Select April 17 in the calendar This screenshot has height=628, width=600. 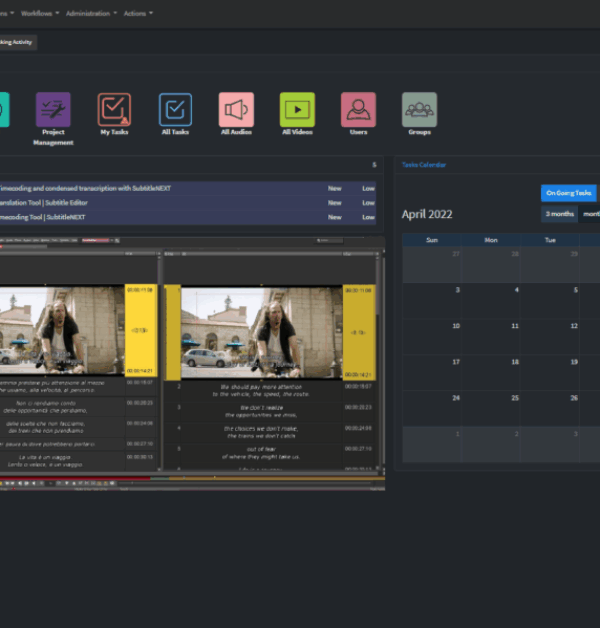point(432,372)
